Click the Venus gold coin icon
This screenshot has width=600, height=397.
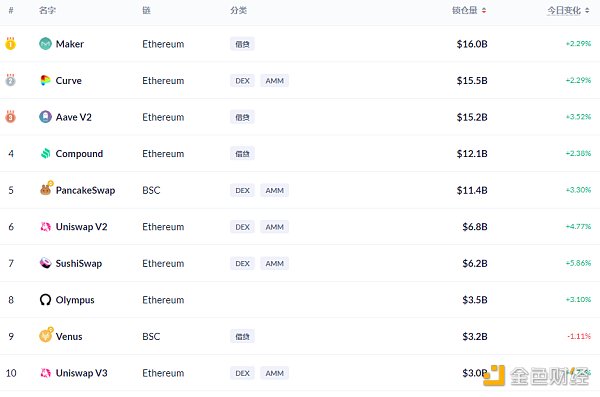pyautogui.click(x=46, y=335)
